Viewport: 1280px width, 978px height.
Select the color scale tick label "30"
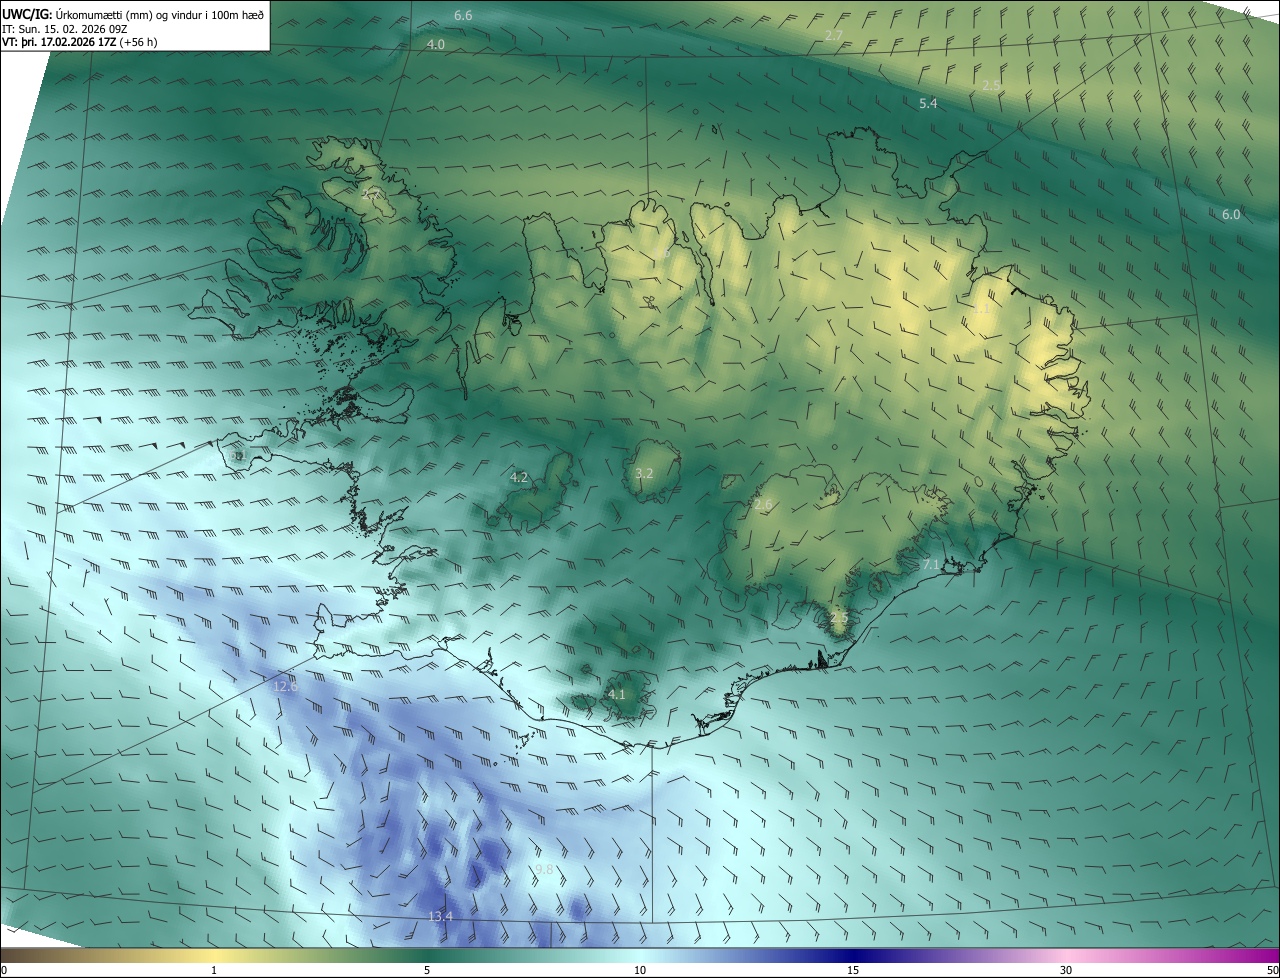[x=1066, y=970]
